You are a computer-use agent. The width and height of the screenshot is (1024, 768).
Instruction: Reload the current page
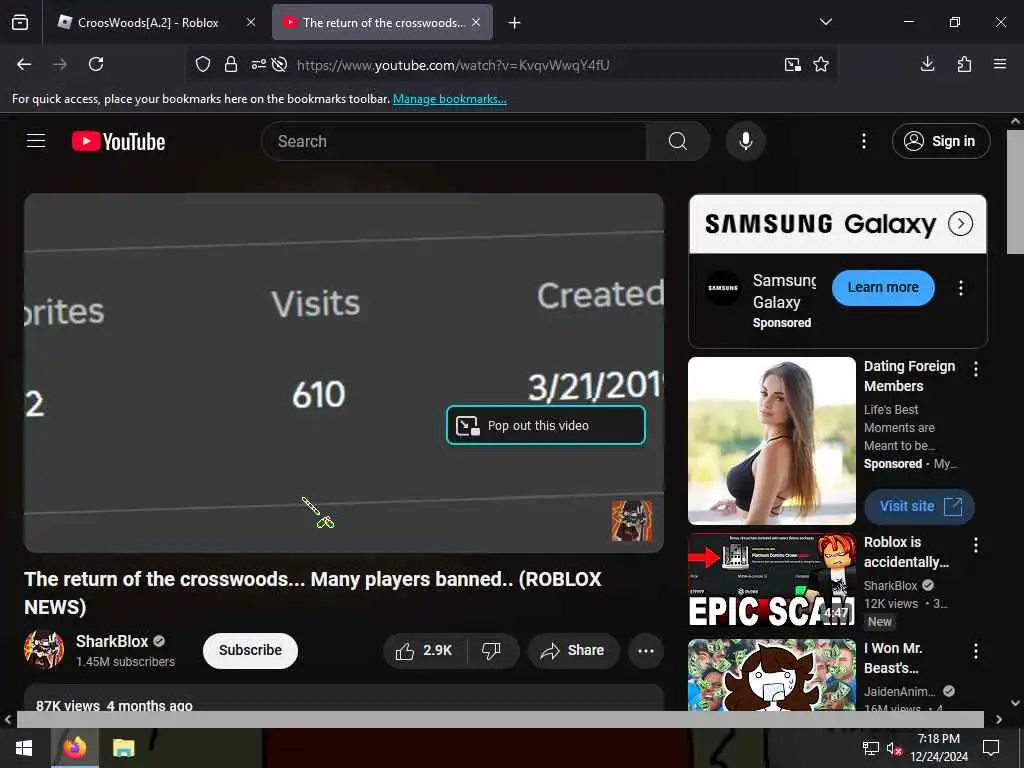point(96,64)
